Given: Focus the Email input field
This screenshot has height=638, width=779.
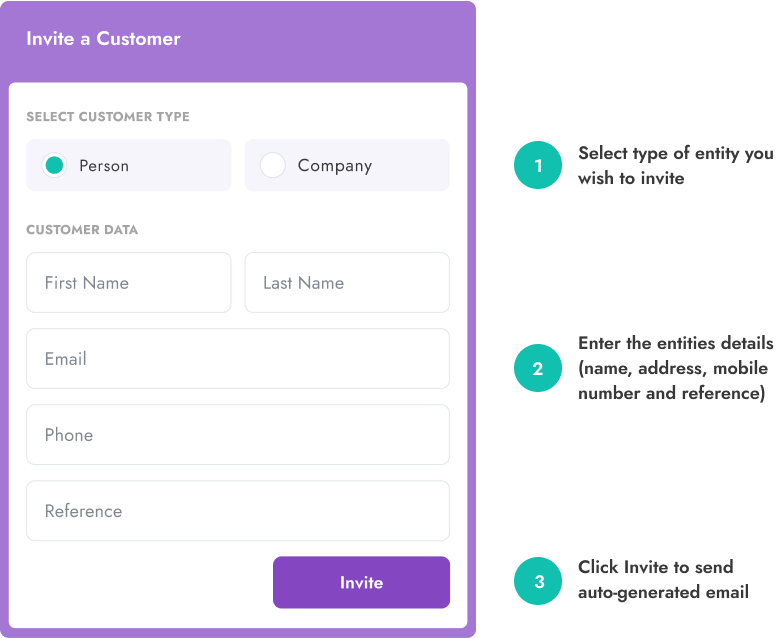Looking at the screenshot, I should tap(238, 359).
